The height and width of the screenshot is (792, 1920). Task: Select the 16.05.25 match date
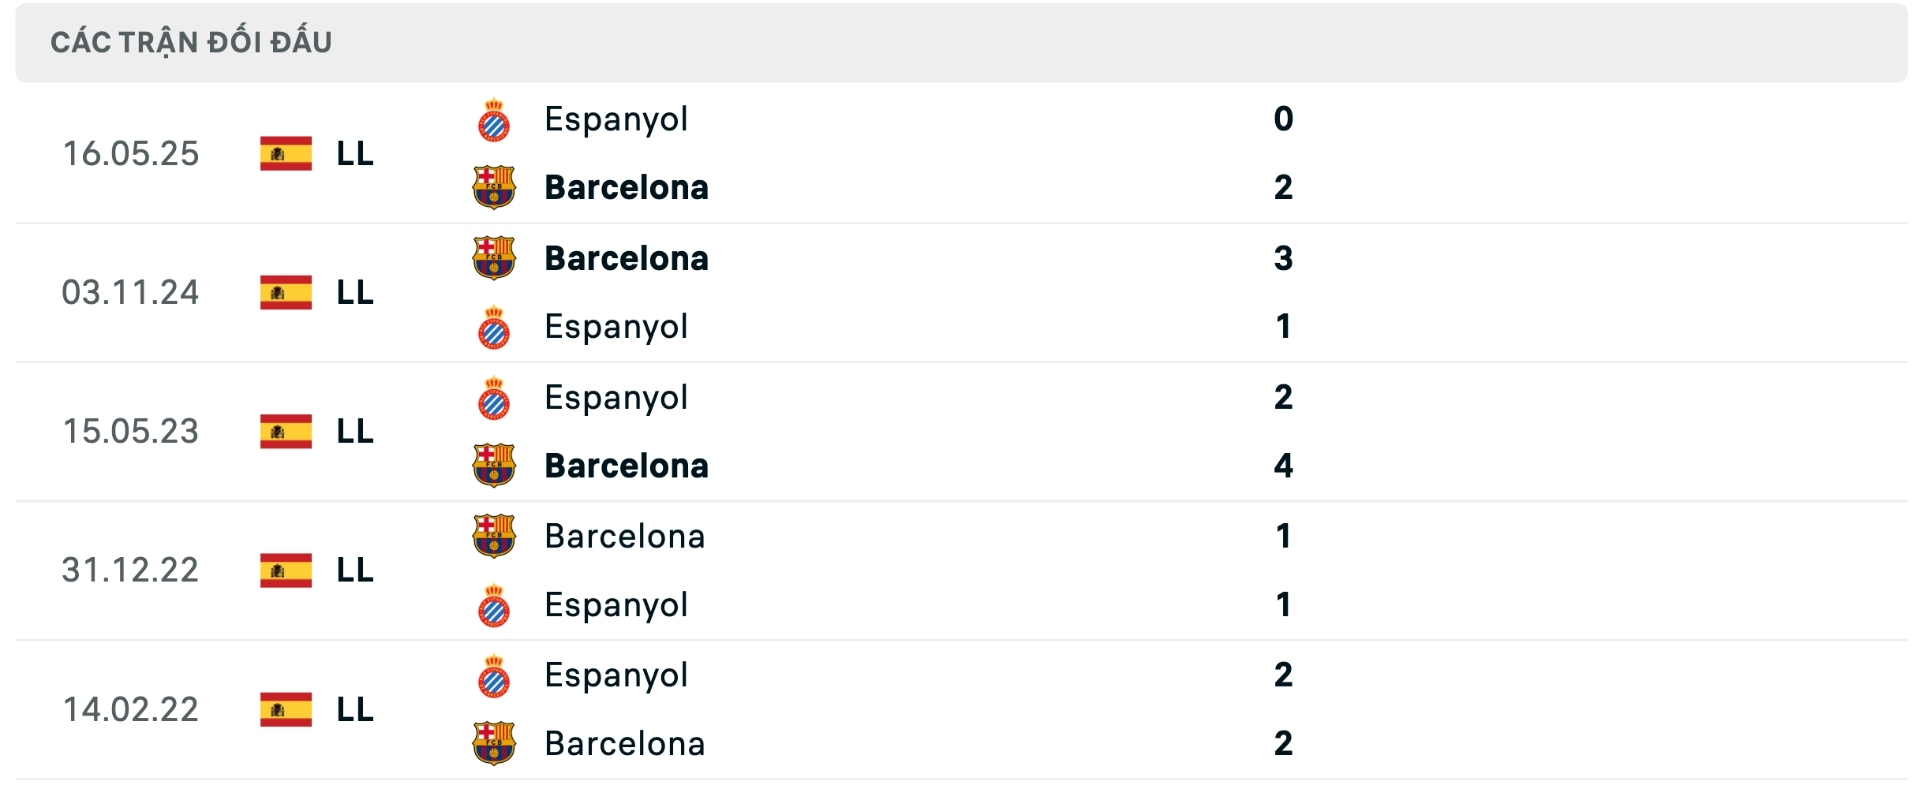point(130,153)
